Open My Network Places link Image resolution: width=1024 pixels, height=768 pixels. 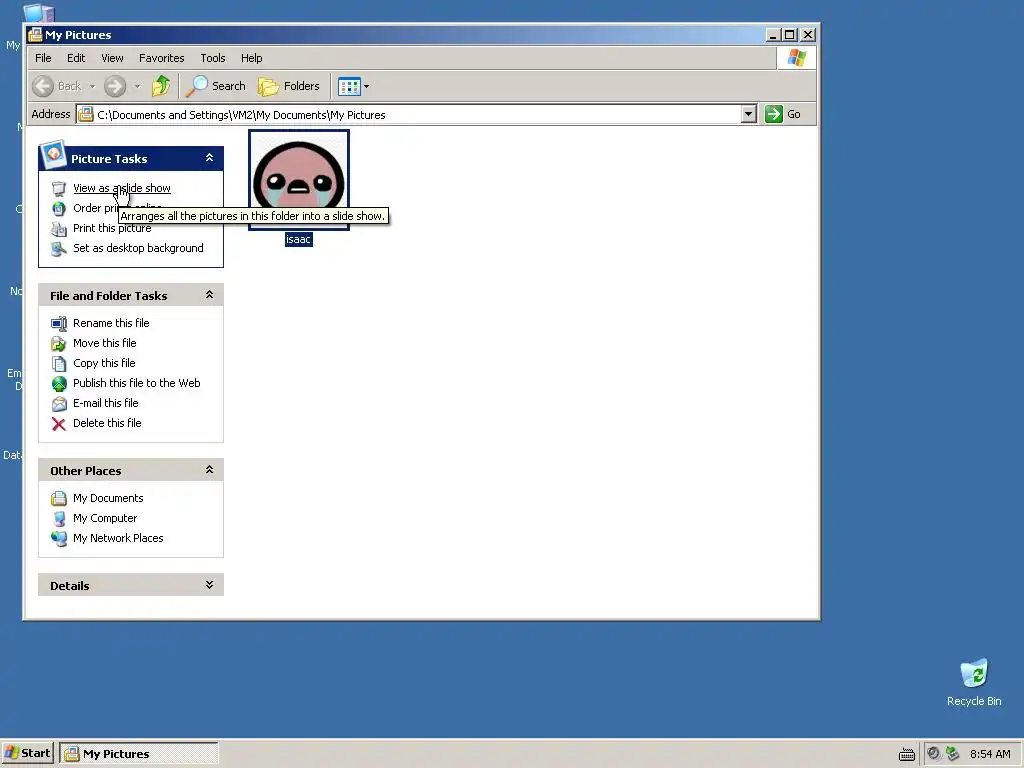click(x=118, y=538)
